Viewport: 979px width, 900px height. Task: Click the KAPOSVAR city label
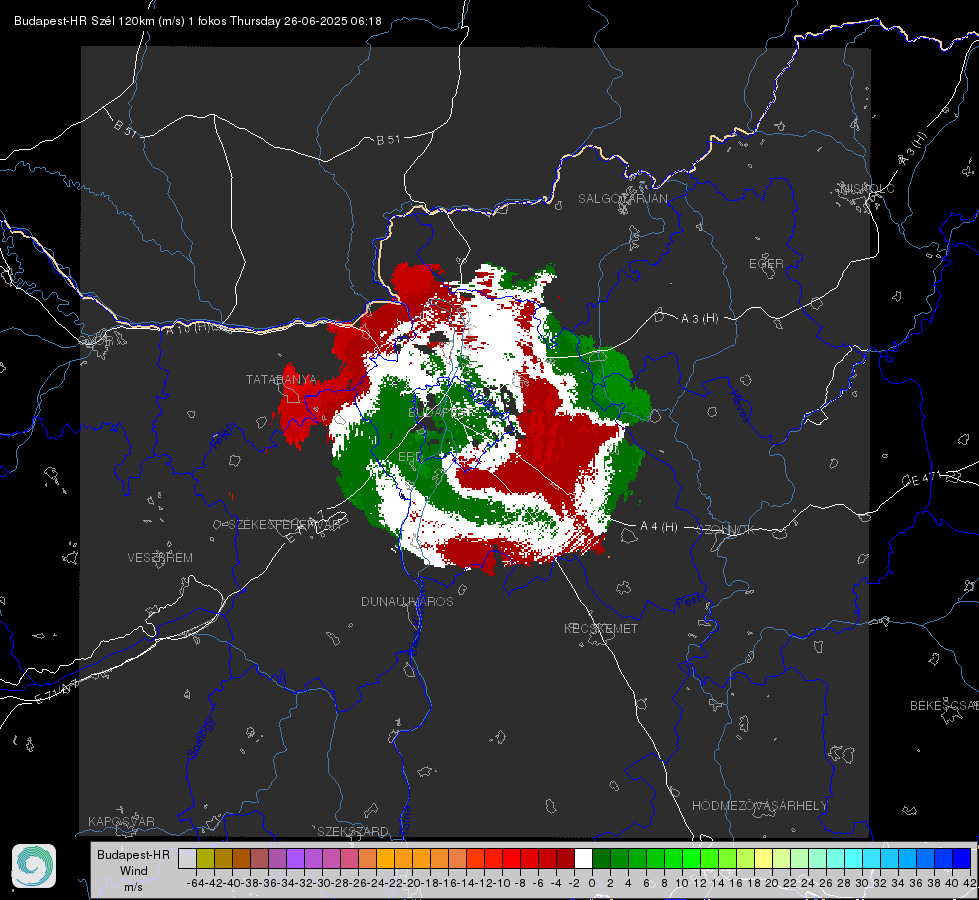(121, 821)
